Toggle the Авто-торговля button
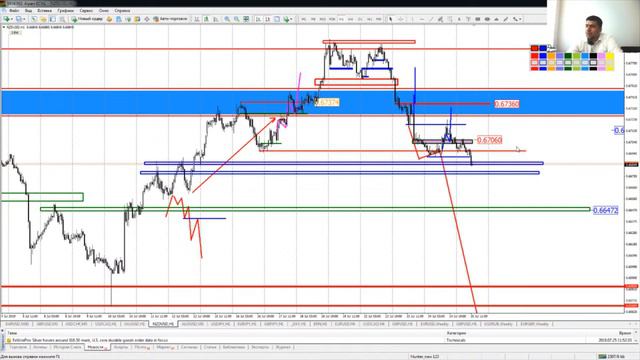 tap(170, 19)
